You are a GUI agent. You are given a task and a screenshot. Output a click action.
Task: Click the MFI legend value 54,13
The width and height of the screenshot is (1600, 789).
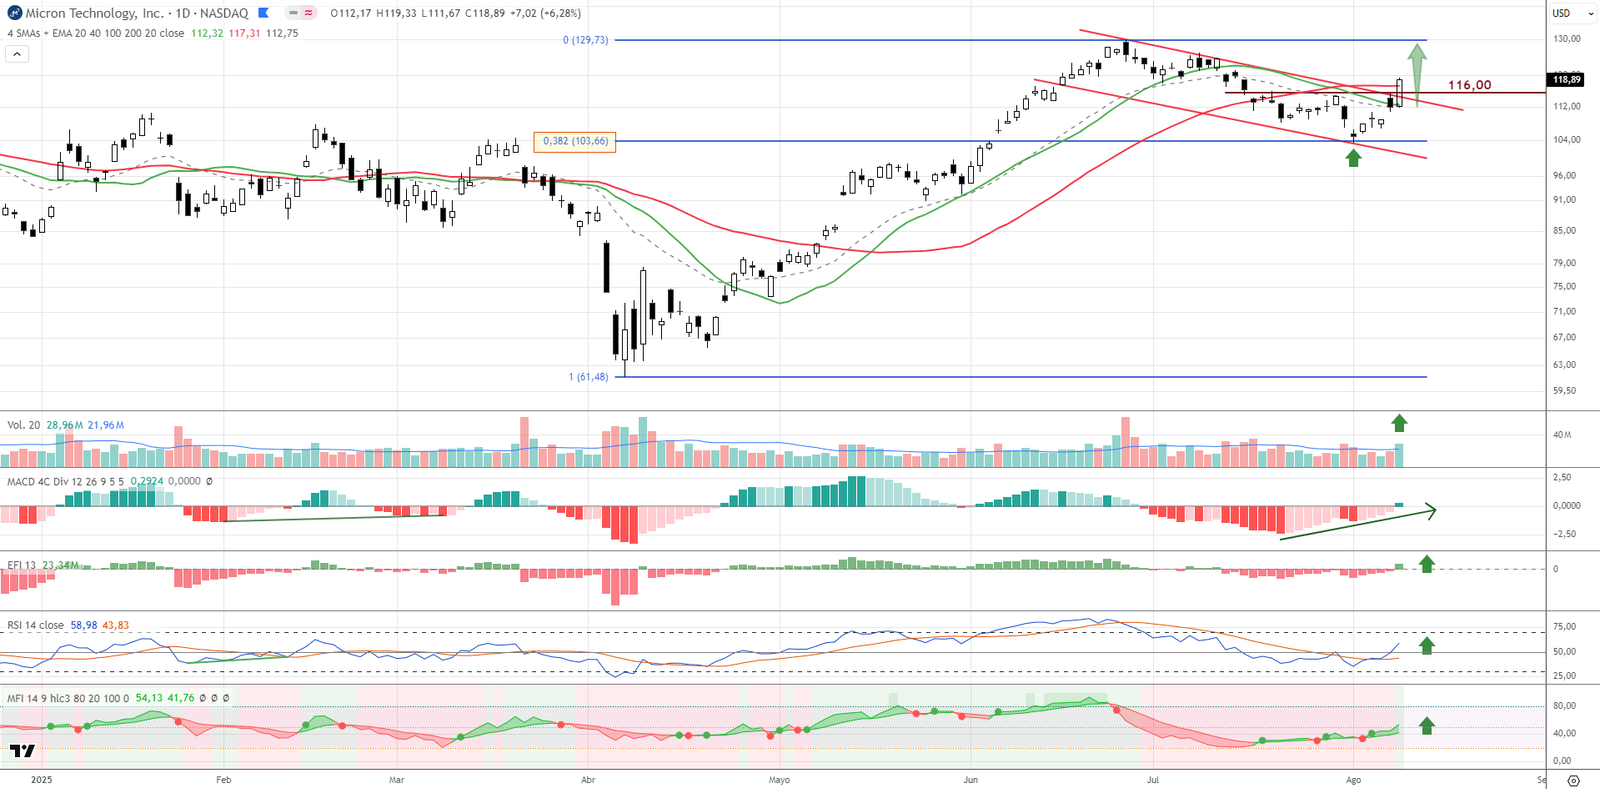(149, 698)
